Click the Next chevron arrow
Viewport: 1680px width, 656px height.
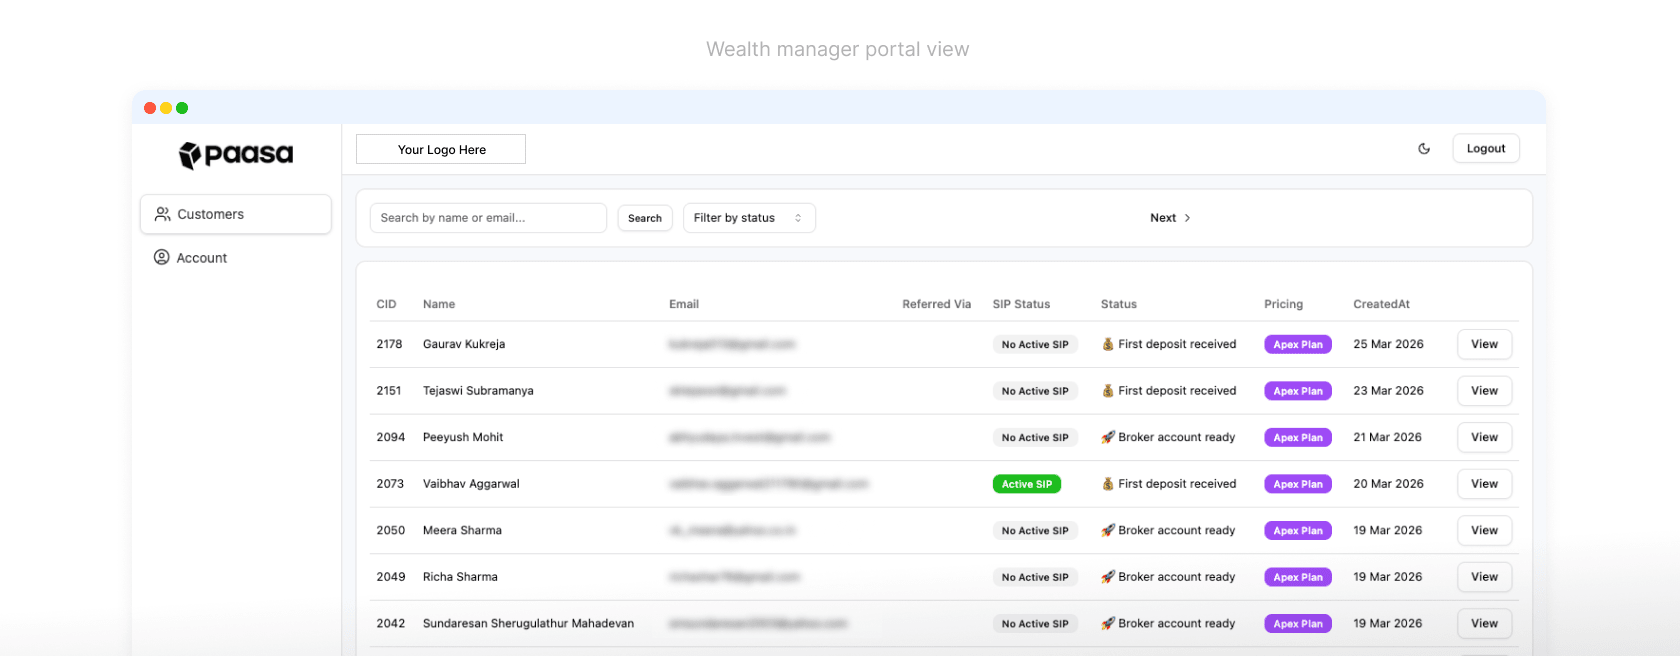(1187, 218)
